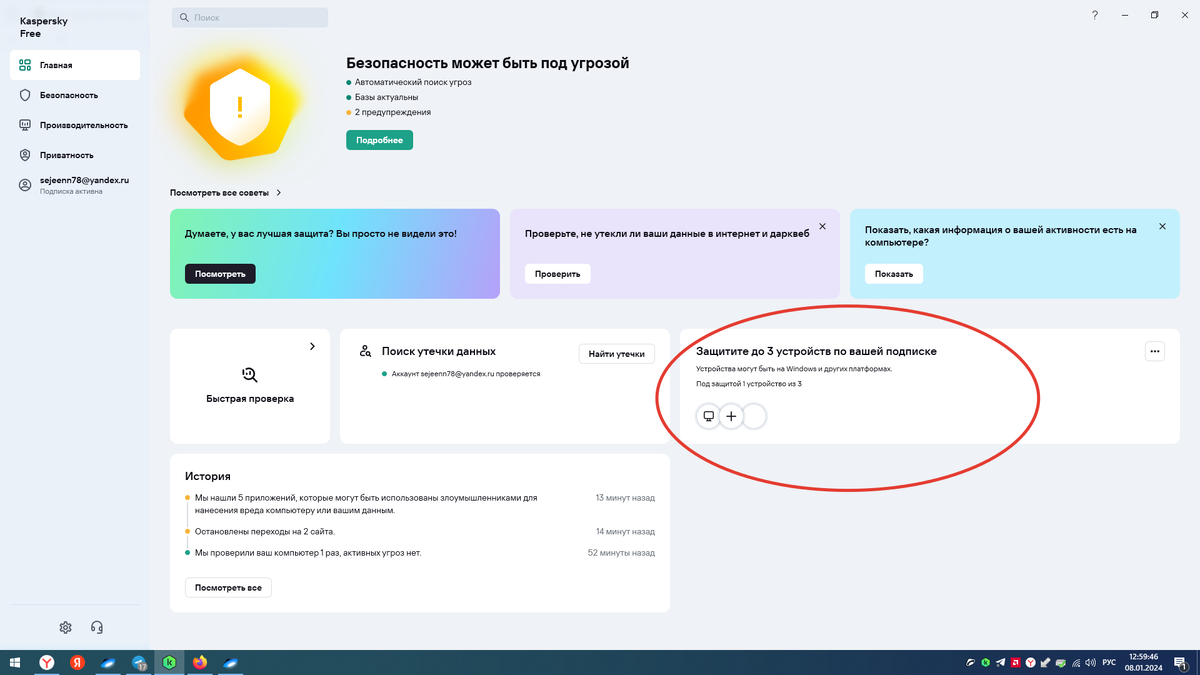This screenshot has height=675, width=1200.
Task: Open Windows Start menu
Action: tap(16, 662)
